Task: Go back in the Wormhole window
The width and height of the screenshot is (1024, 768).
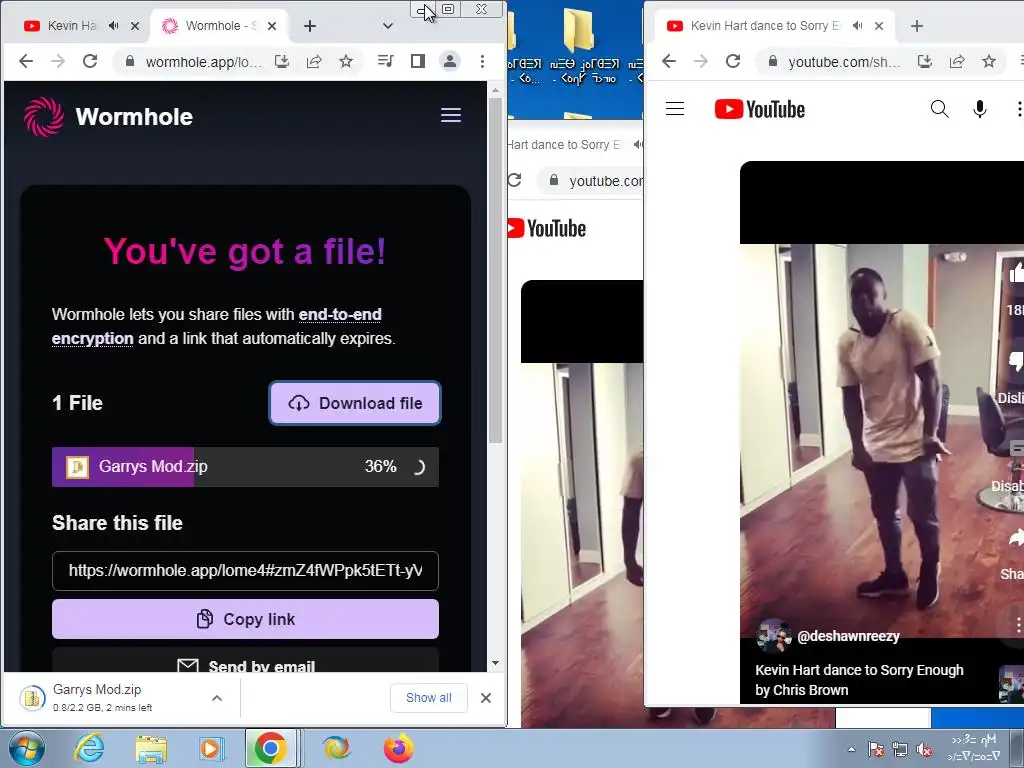Action: 25,61
